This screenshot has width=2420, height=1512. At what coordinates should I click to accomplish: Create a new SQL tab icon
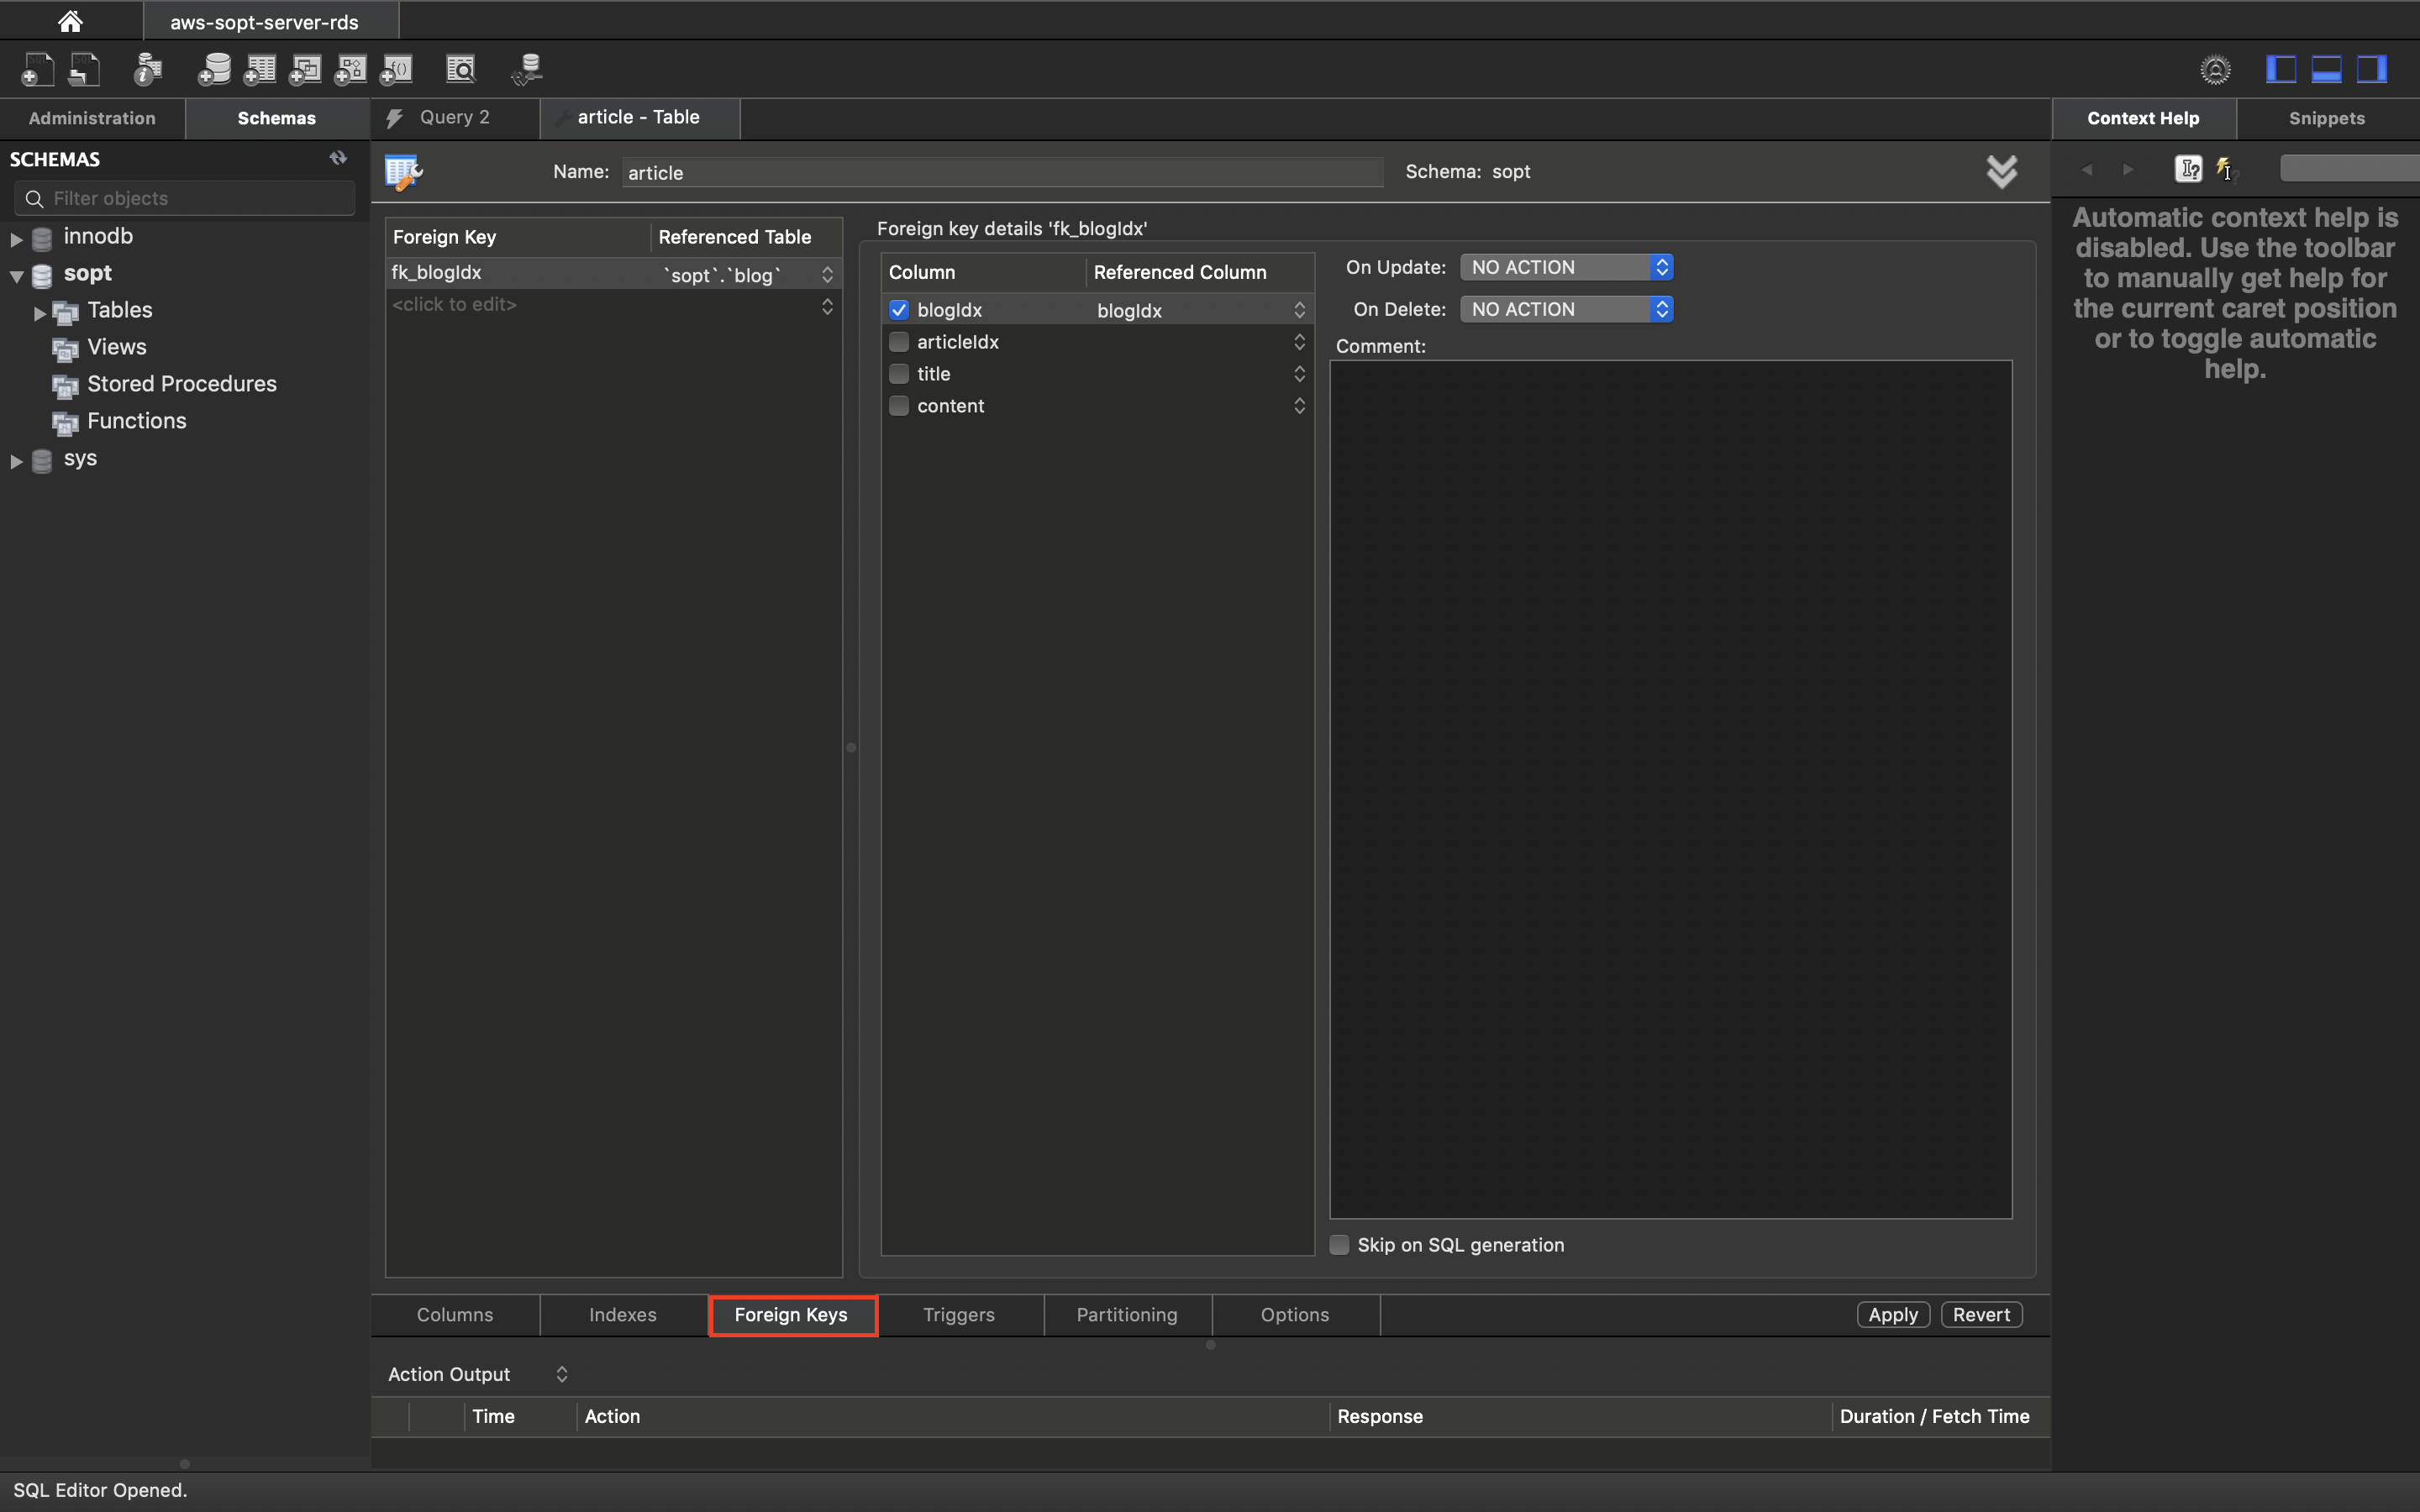click(37, 69)
